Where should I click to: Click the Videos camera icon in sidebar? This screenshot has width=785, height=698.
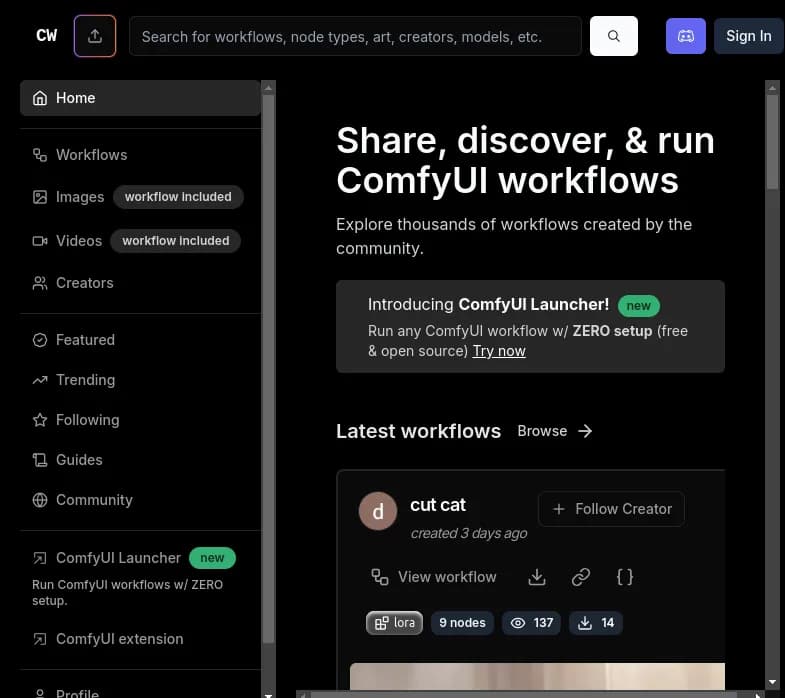click(x=40, y=241)
